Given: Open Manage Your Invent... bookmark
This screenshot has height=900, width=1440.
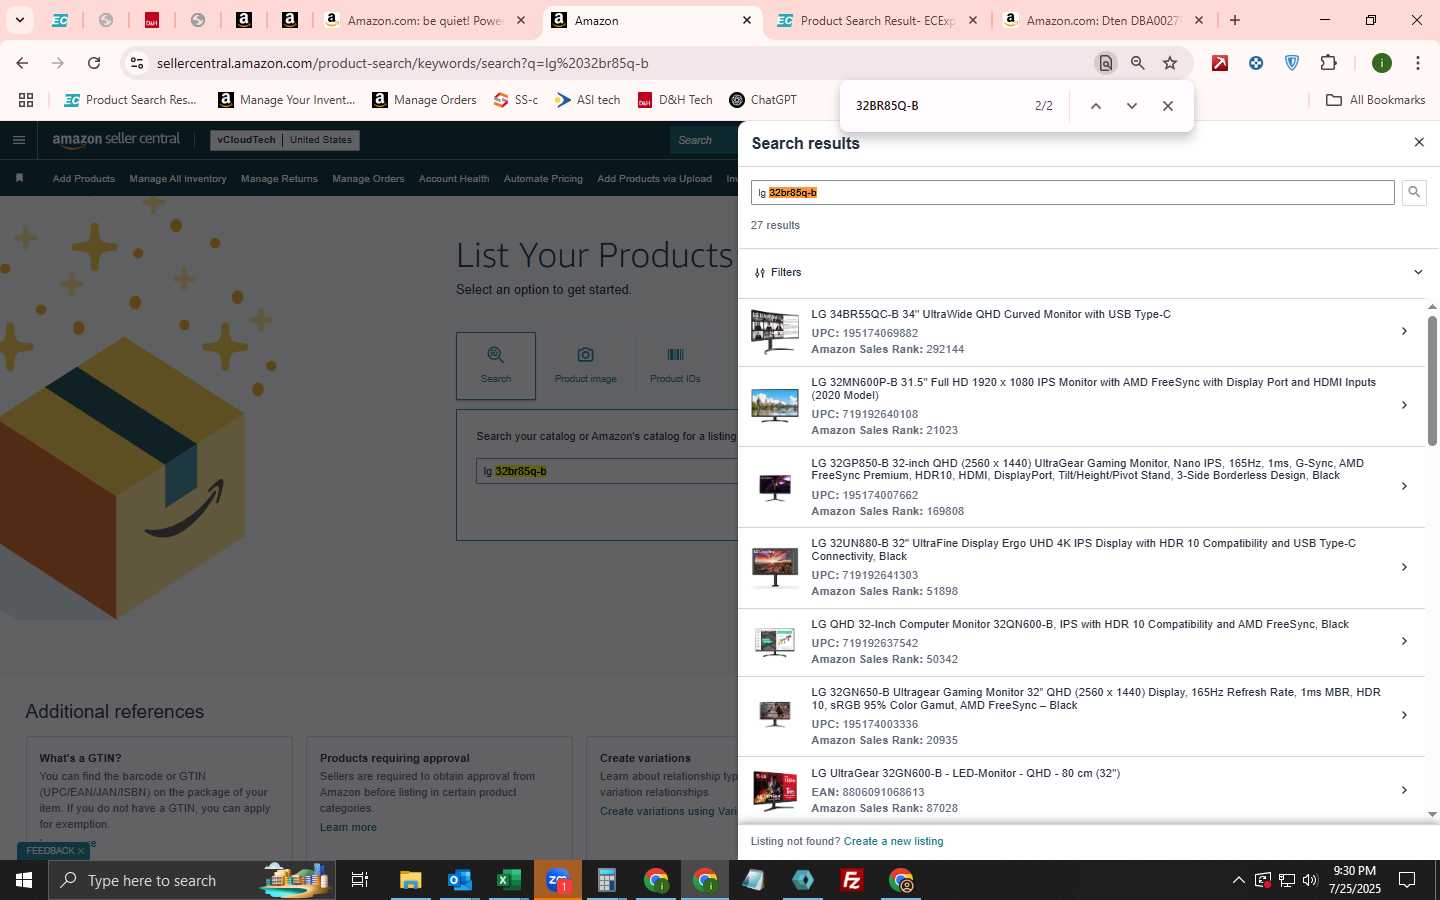Looking at the screenshot, I should tap(287, 100).
